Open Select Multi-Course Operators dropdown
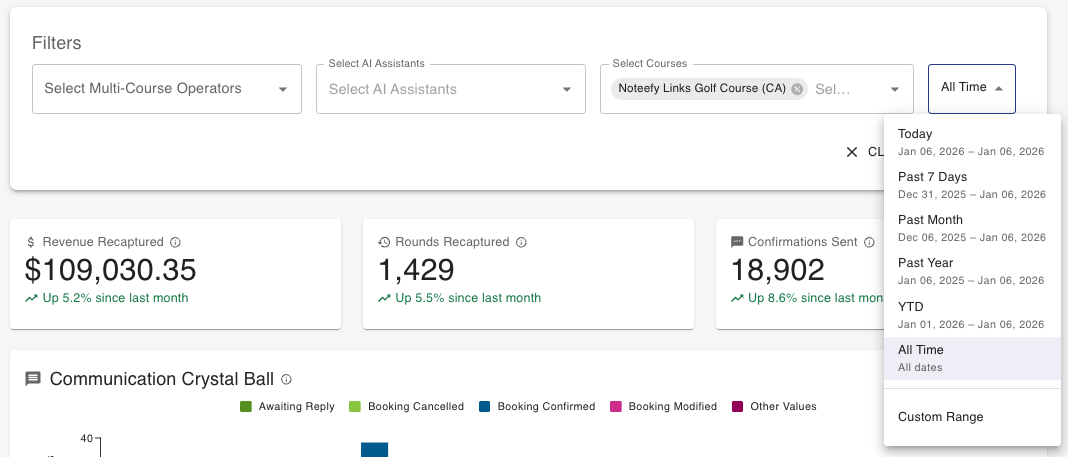The height and width of the screenshot is (457, 1068). tap(167, 89)
